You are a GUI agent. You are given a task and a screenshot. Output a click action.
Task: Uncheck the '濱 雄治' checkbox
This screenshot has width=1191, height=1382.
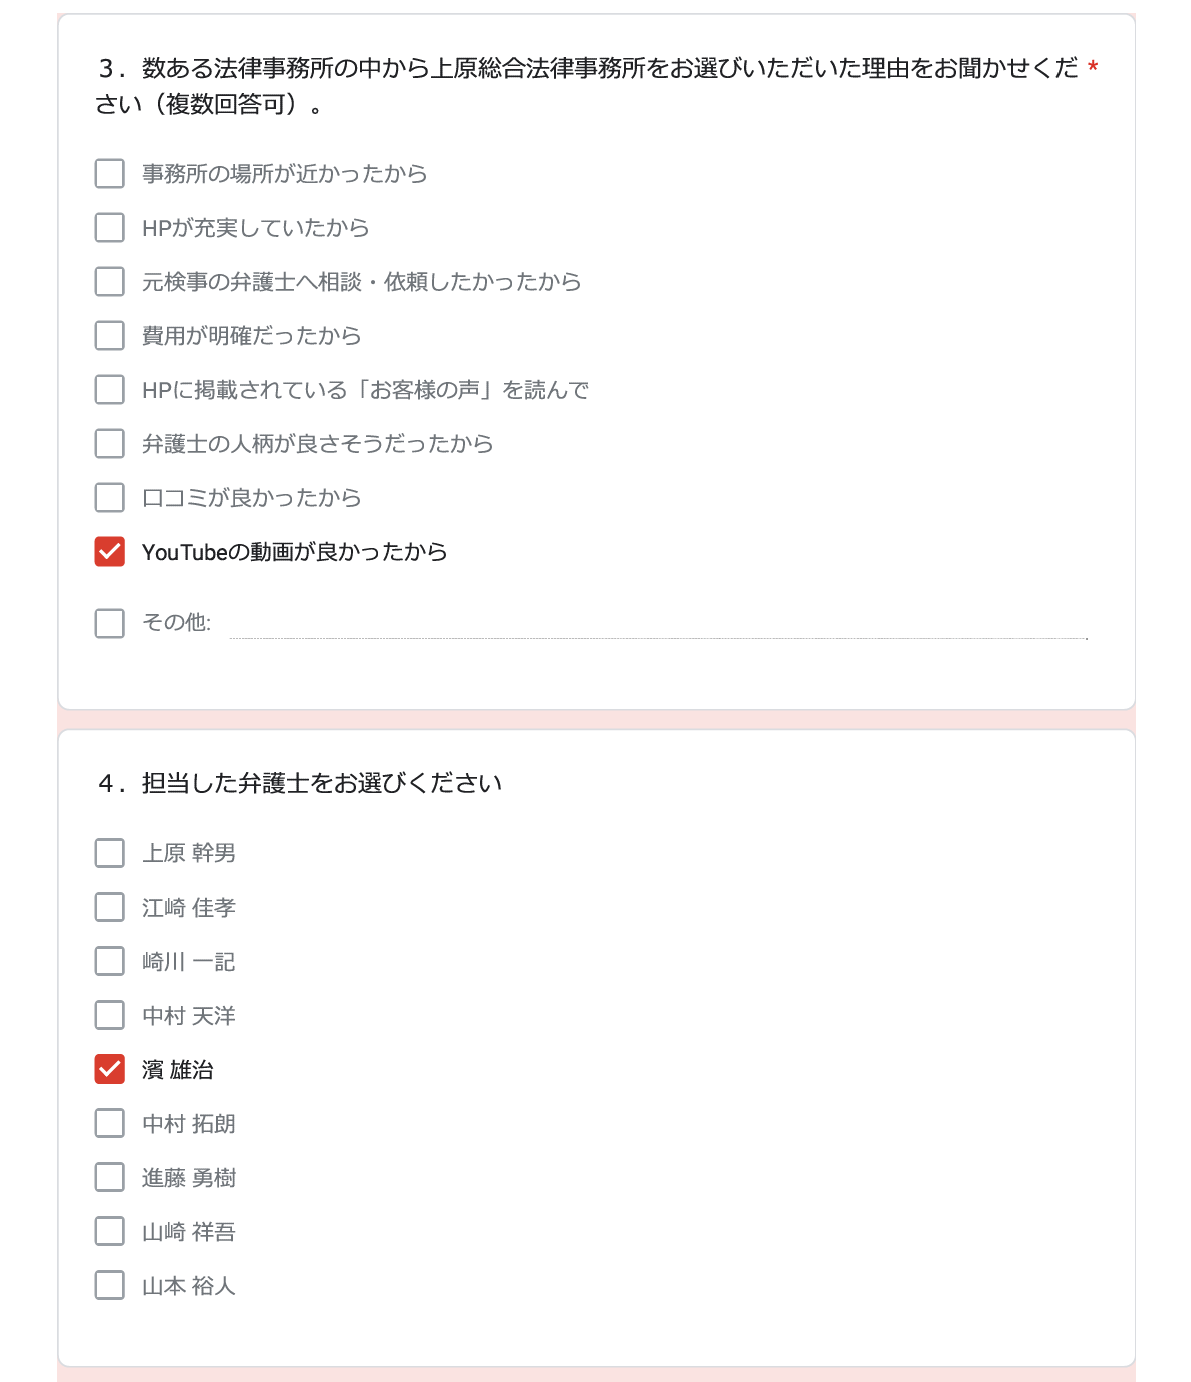(x=110, y=1070)
